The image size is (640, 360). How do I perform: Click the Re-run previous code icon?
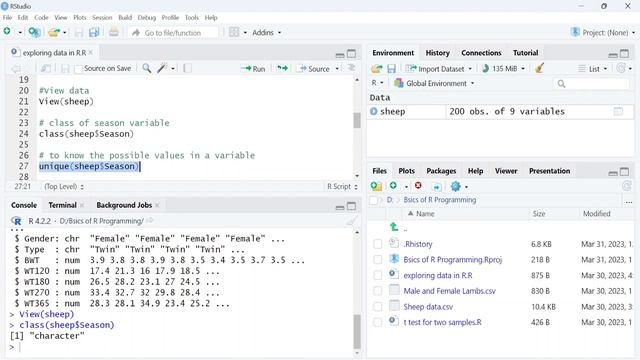coord(282,68)
